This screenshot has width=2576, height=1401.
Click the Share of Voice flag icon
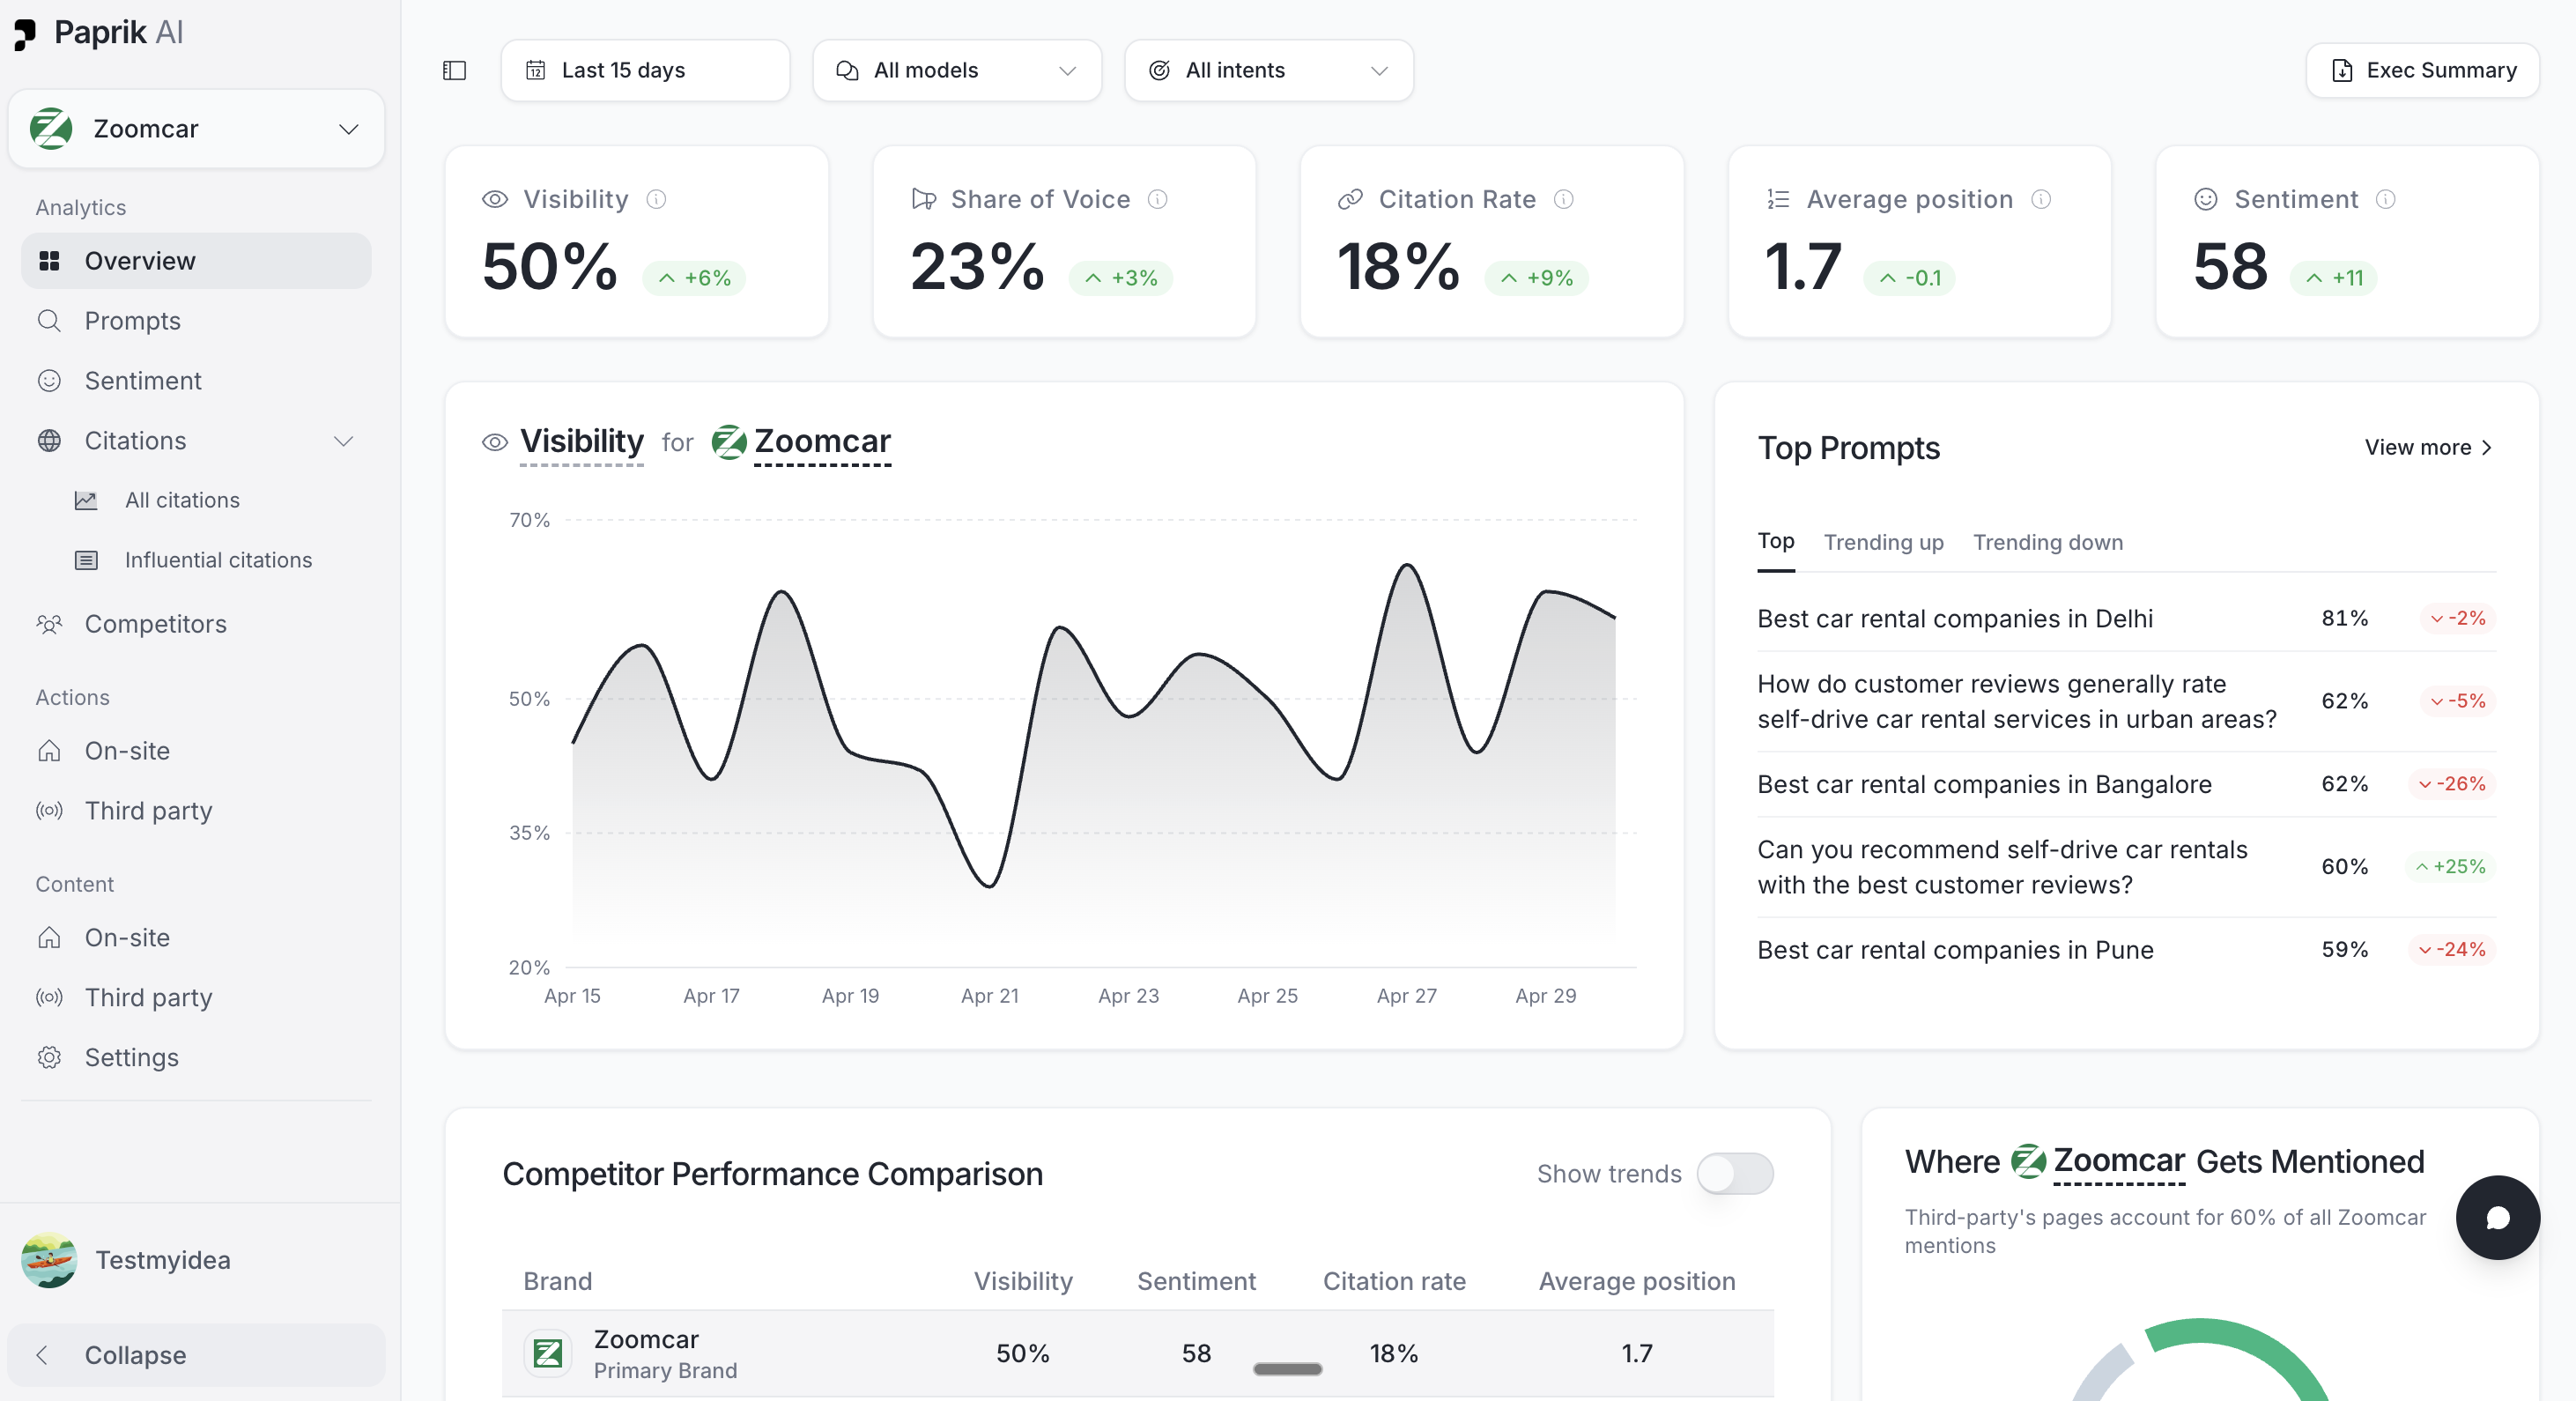924,199
